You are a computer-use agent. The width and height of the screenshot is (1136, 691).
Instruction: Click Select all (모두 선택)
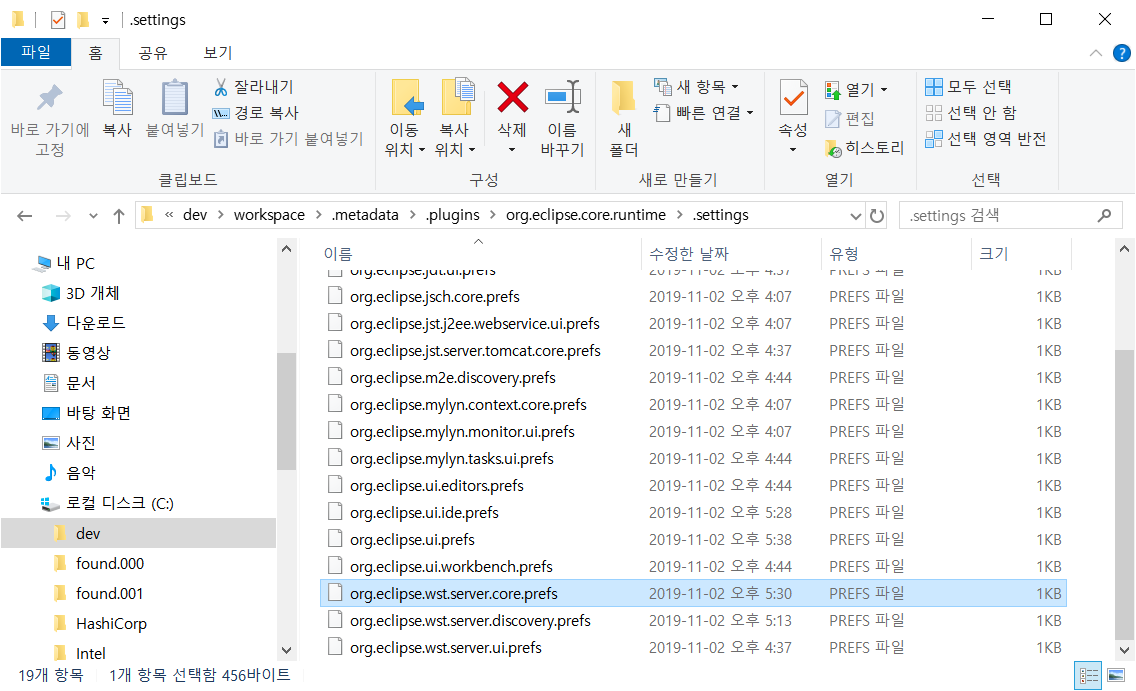(968, 87)
